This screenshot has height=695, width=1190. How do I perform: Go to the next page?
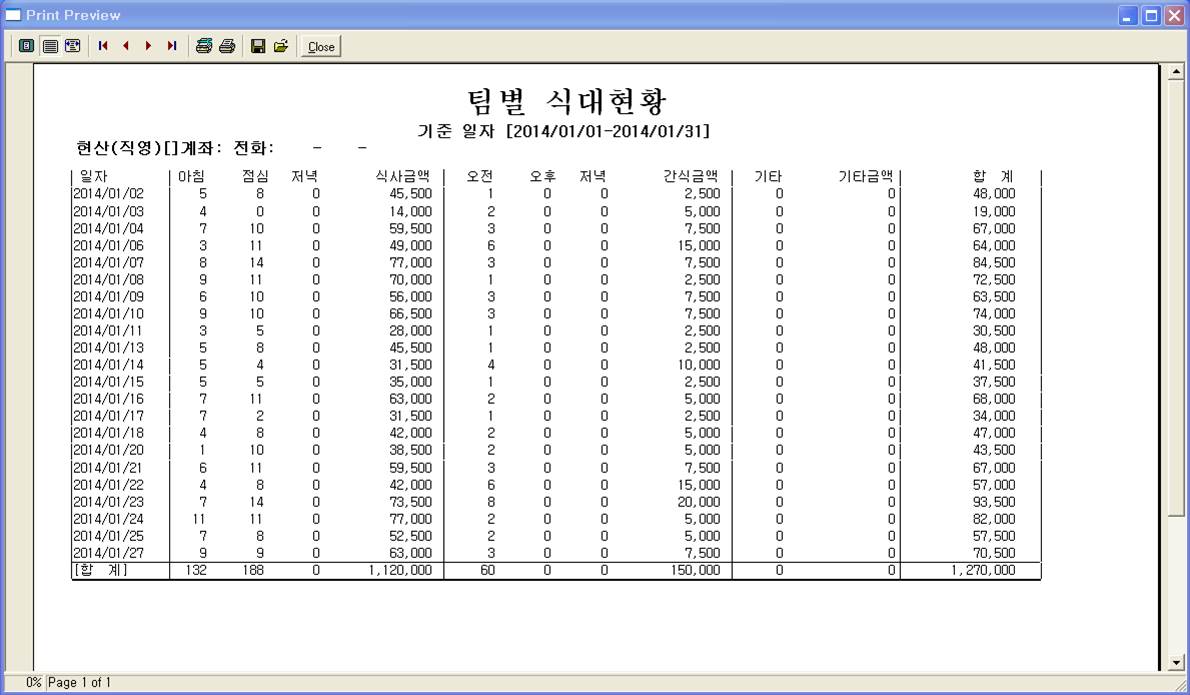coord(149,46)
